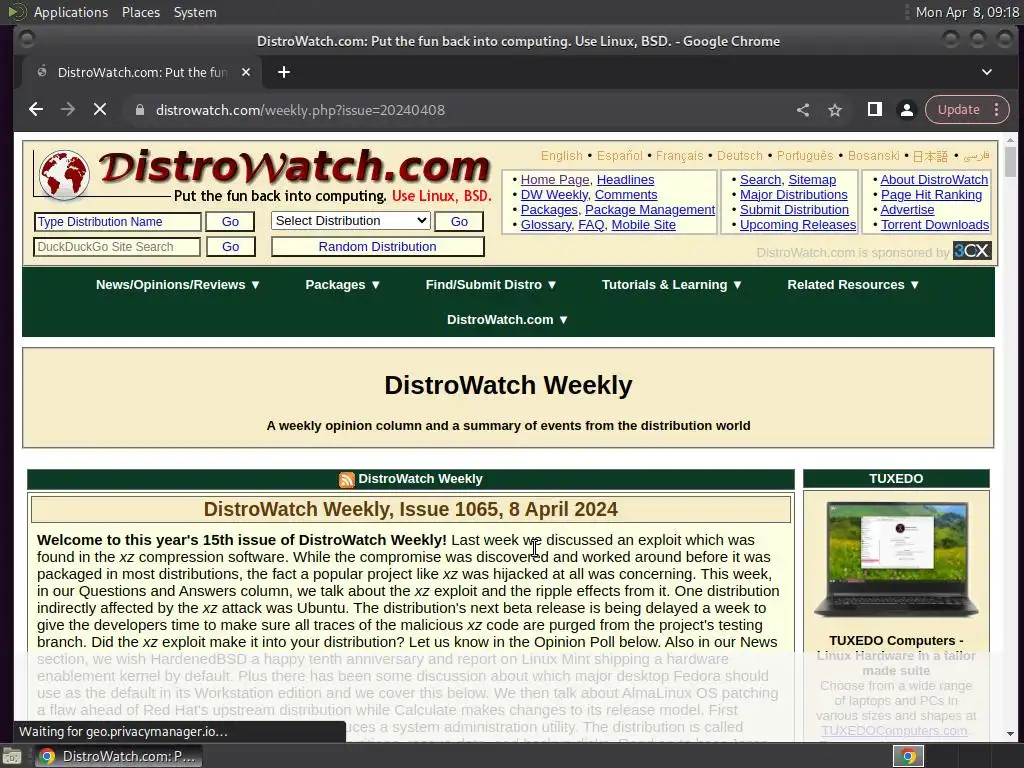The height and width of the screenshot is (768, 1024).
Task: Open a new tab with plus icon
Action: [283, 72]
